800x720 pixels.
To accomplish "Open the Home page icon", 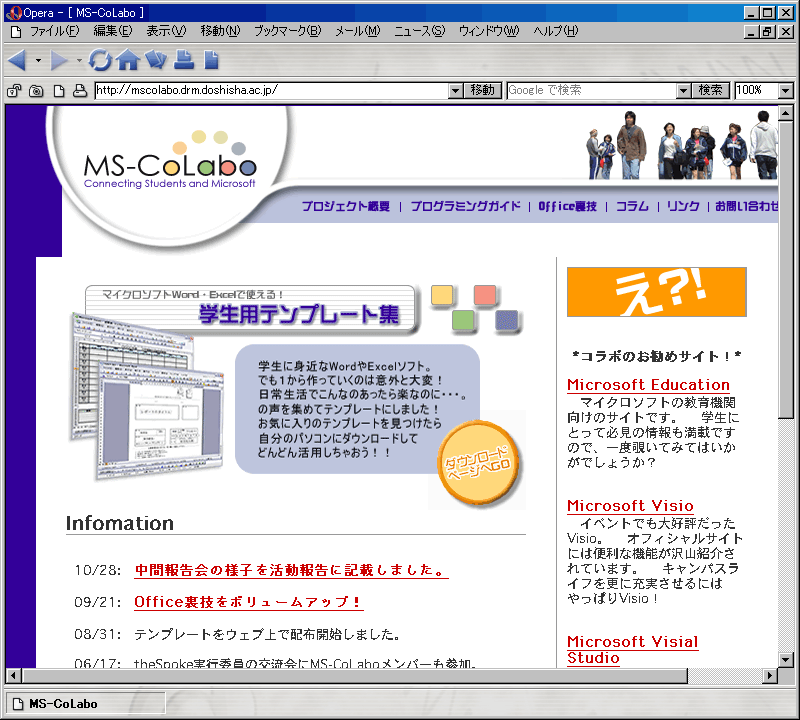I will point(128,60).
